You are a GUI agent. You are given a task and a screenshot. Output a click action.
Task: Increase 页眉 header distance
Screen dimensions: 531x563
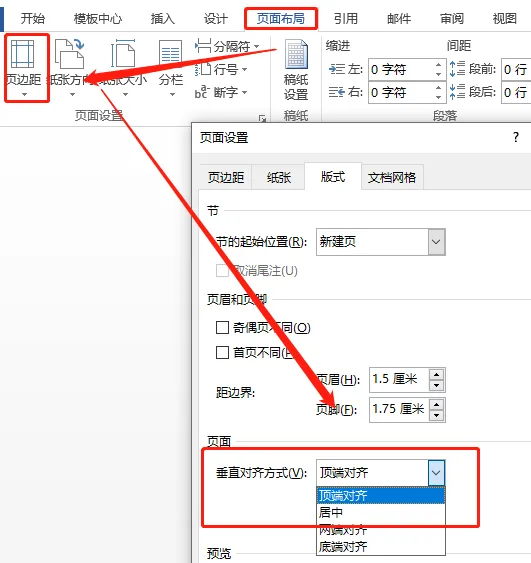pos(437,374)
